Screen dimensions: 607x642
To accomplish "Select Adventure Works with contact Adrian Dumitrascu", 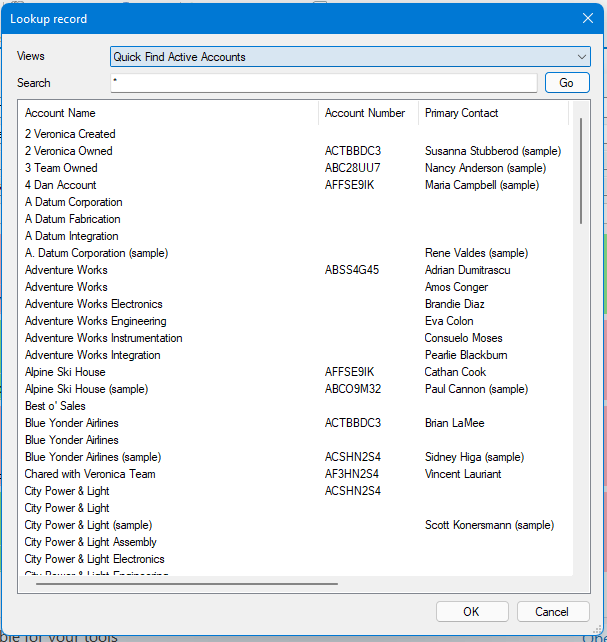I will click(x=66, y=270).
